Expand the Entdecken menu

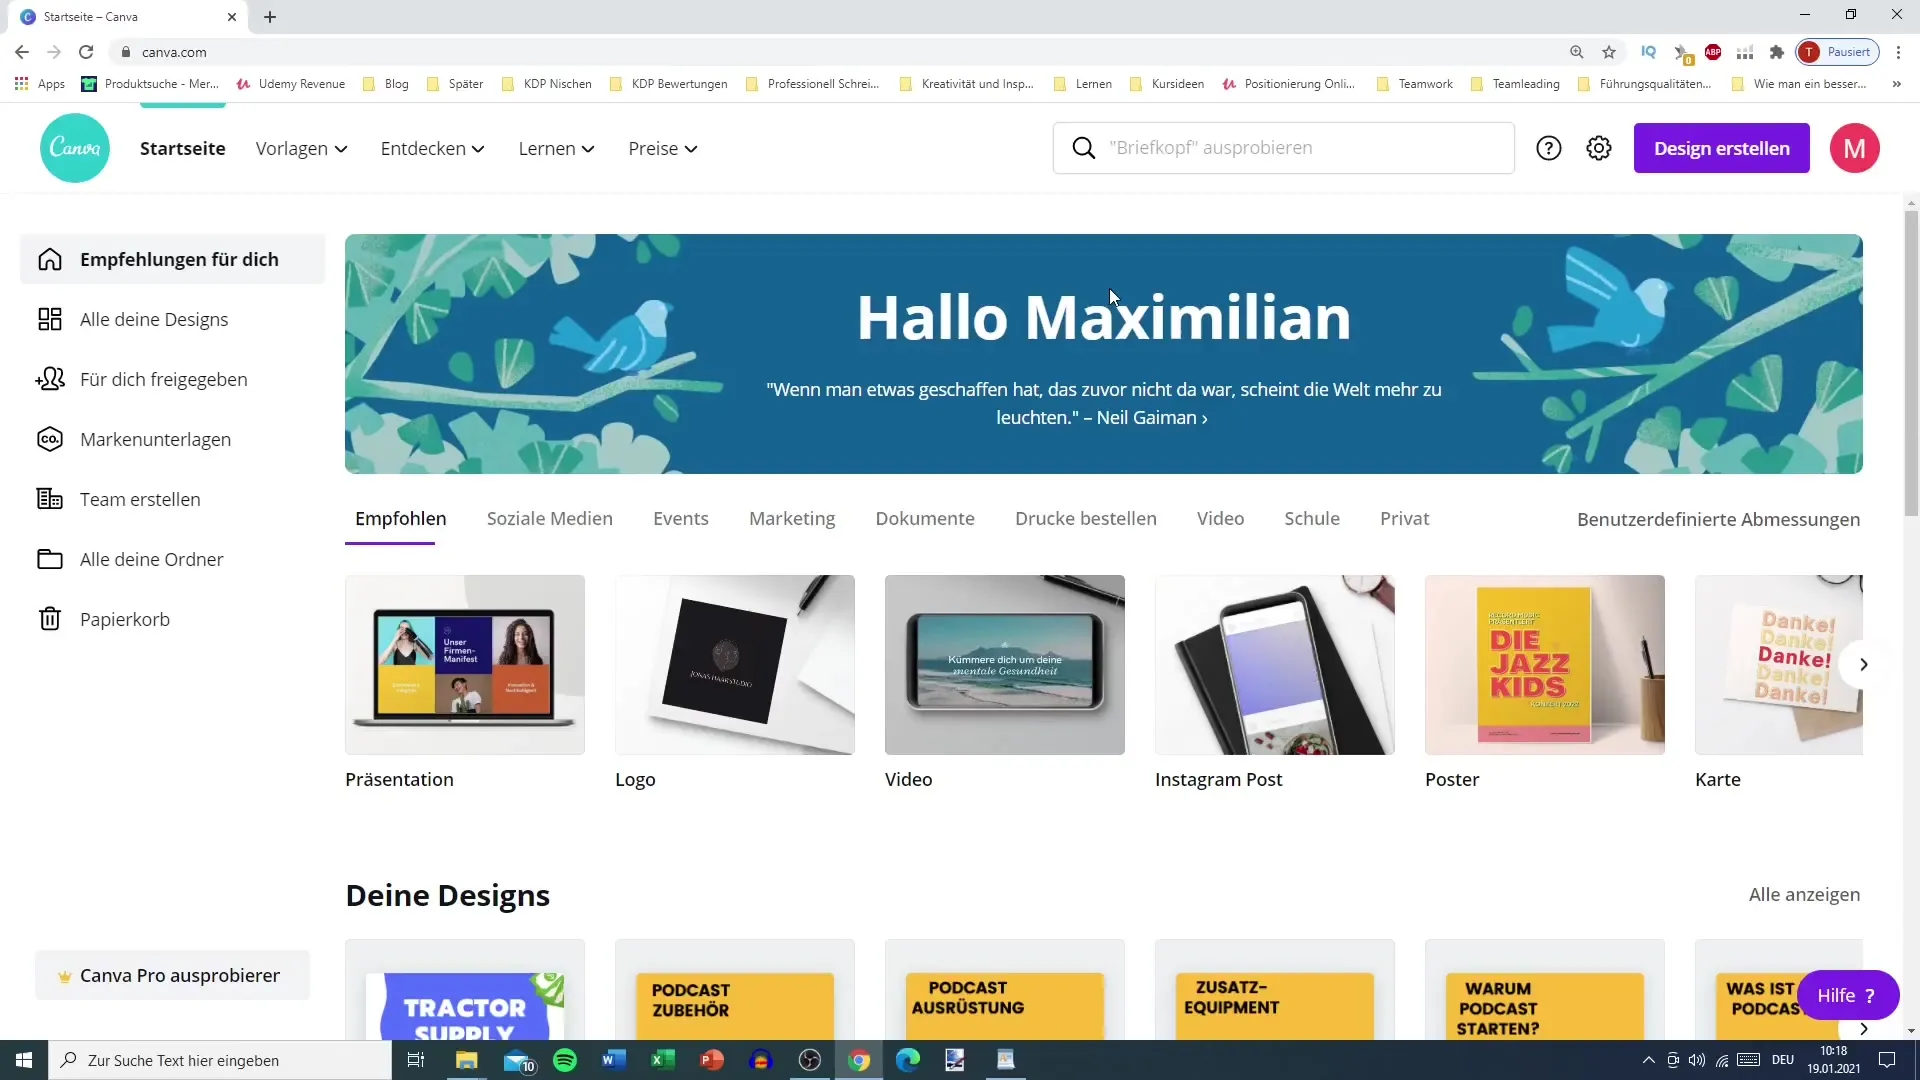(432, 148)
